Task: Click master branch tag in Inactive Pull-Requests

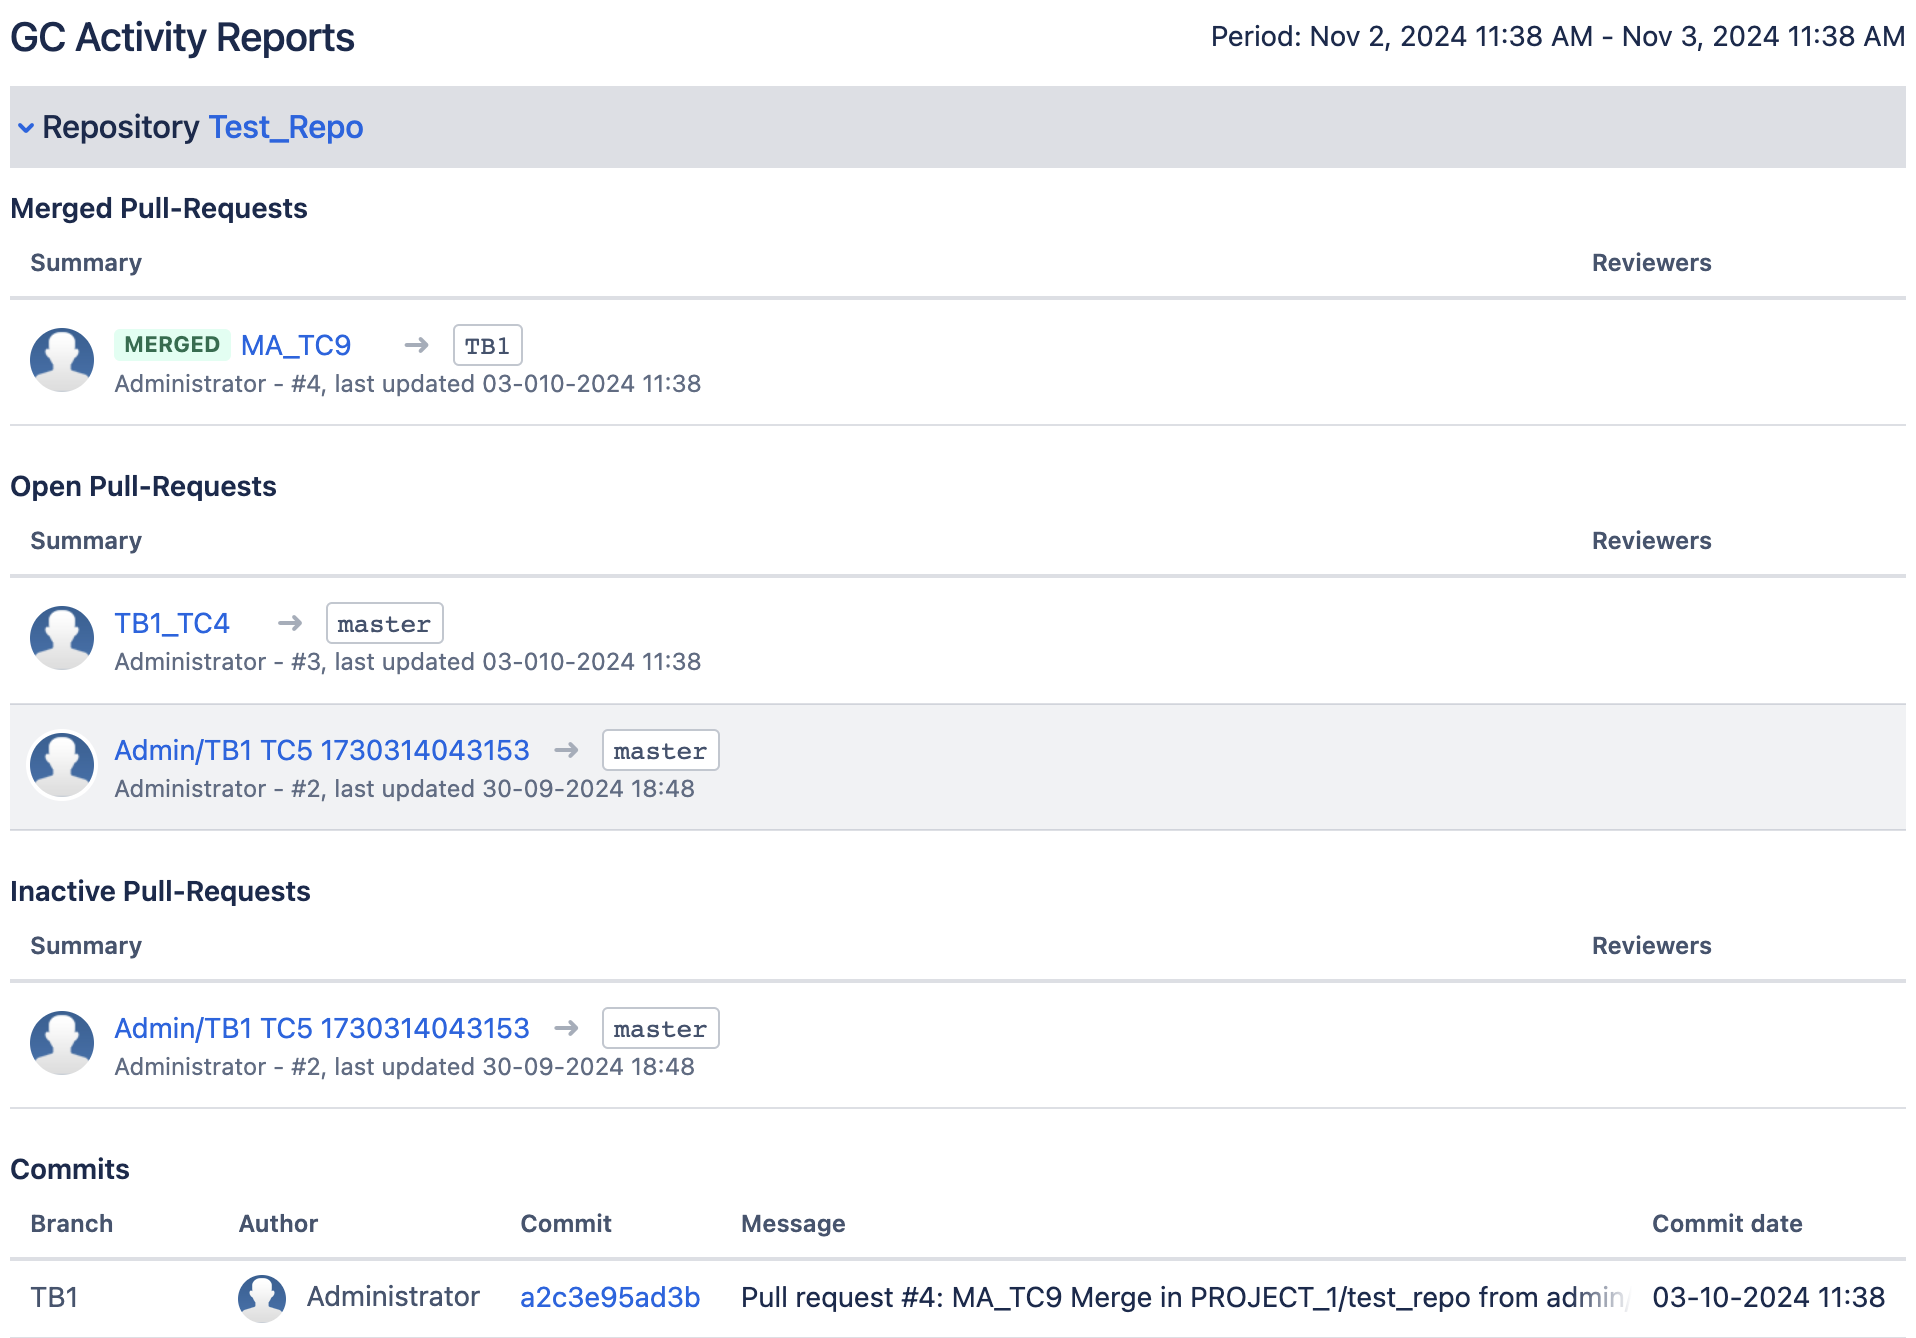Action: [660, 1029]
